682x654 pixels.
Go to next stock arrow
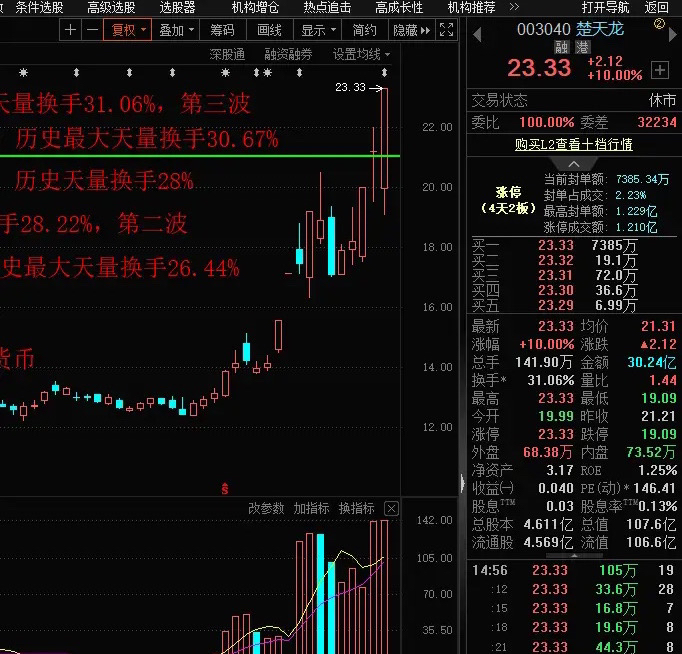click(x=673, y=34)
